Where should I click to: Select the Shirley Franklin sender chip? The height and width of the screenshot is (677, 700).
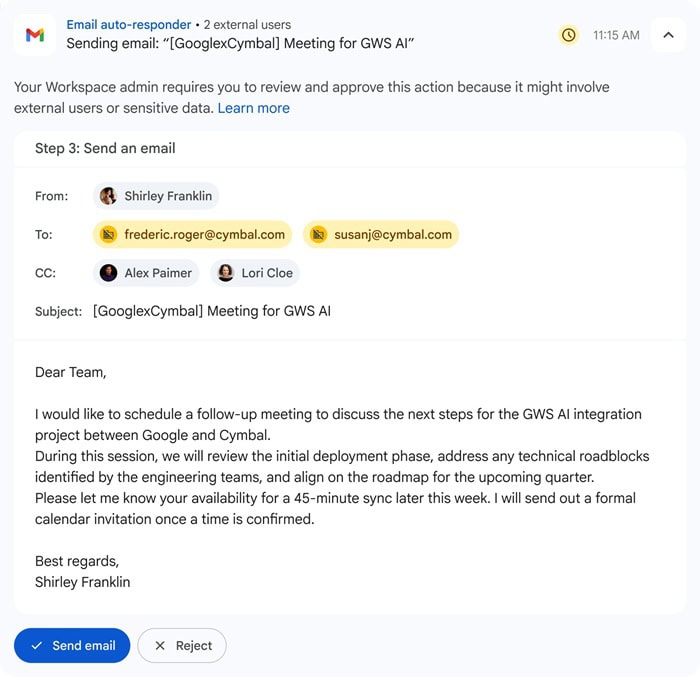(x=156, y=196)
